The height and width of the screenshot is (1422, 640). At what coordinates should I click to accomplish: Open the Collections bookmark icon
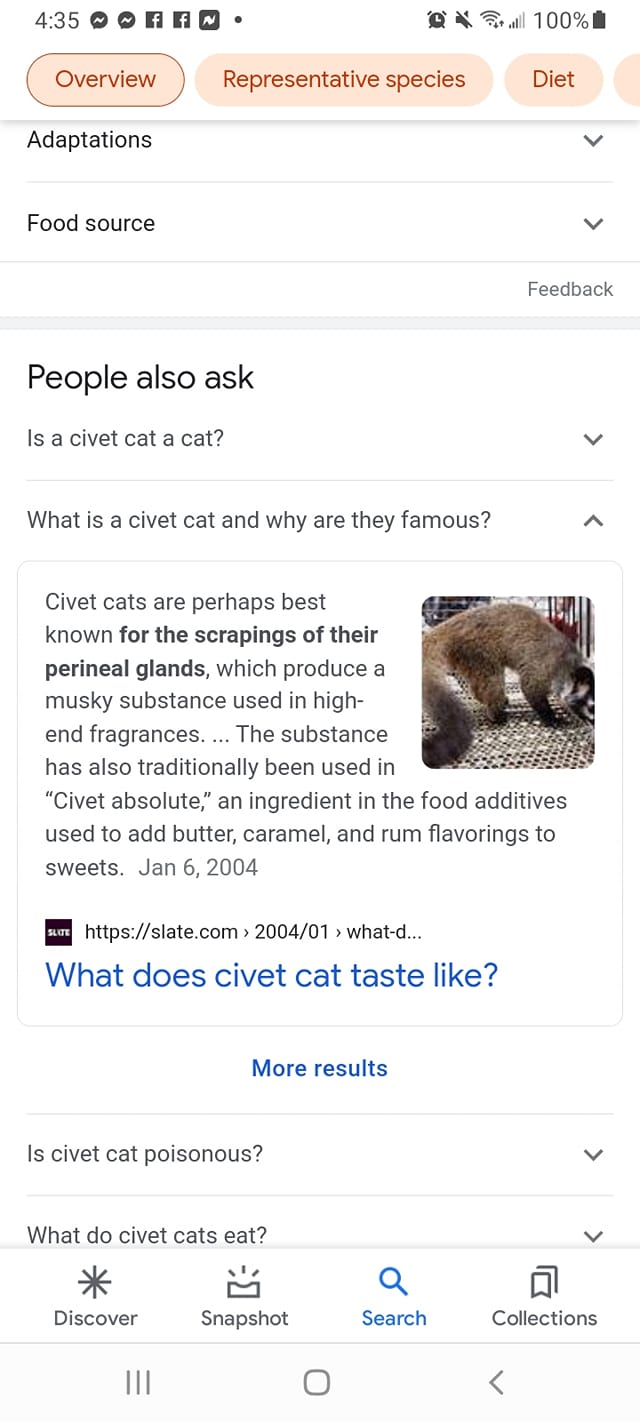(544, 1282)
